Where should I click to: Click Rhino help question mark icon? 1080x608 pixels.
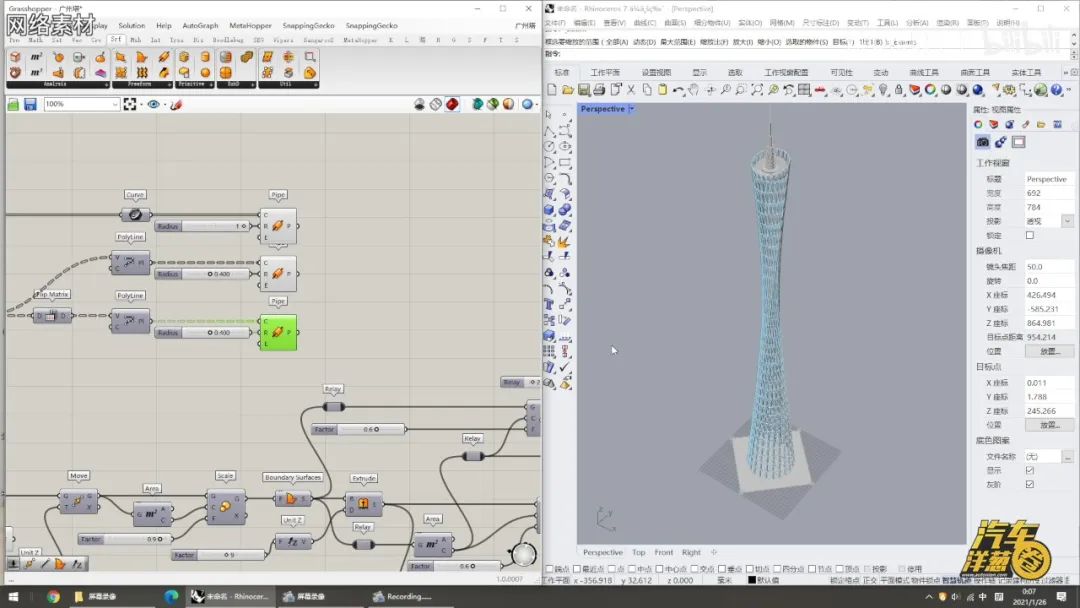point(1057,90)
